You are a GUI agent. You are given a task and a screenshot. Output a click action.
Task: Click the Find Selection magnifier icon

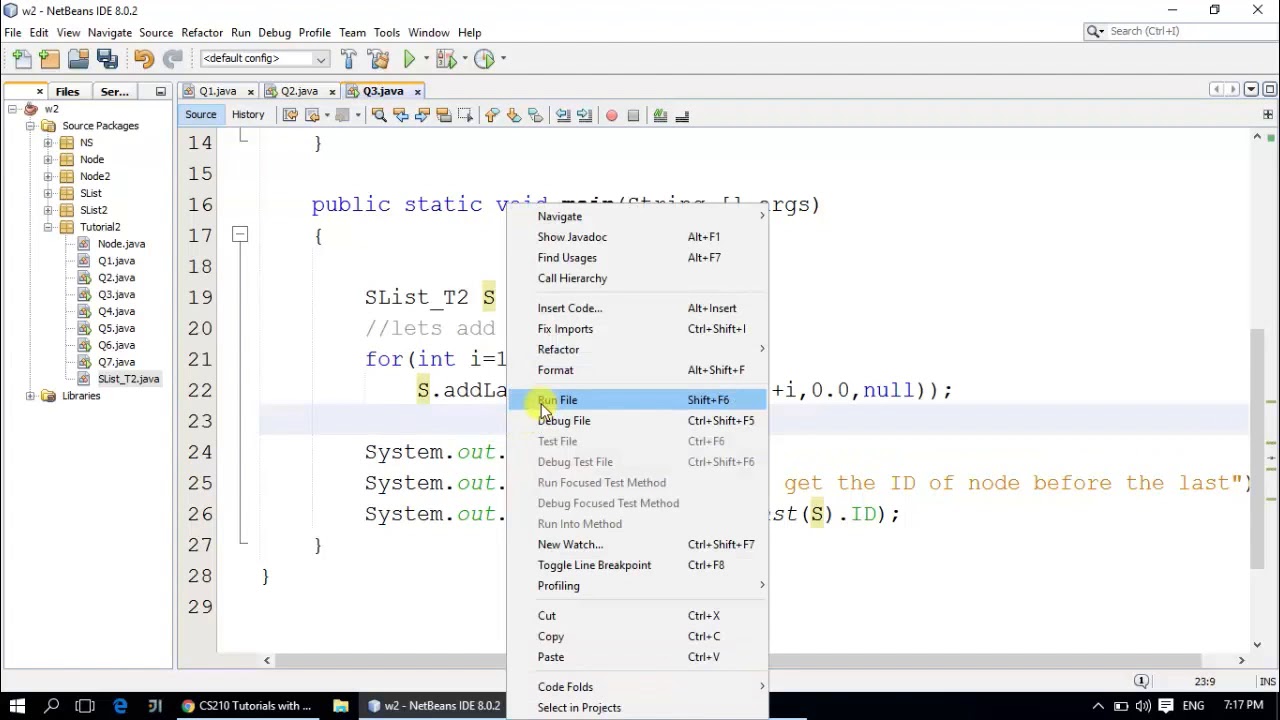pyautogui.click(x=379, y=115)
